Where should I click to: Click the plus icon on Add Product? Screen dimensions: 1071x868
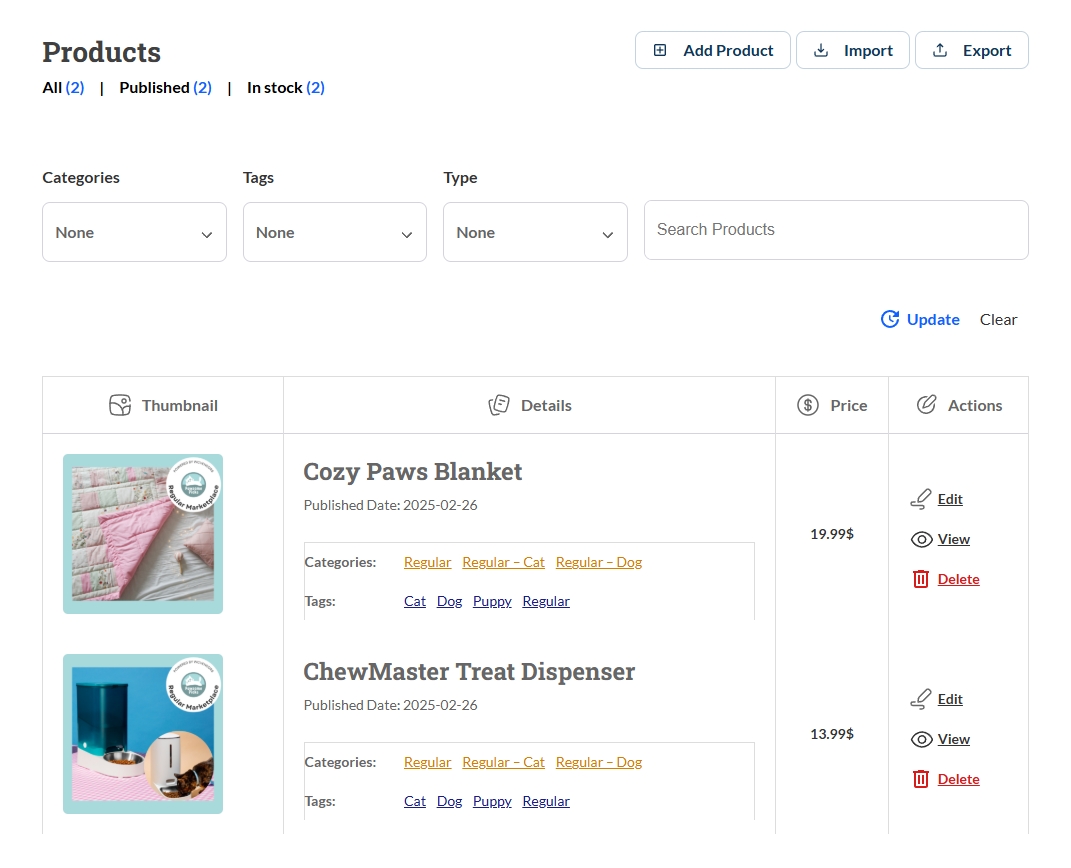(660, 50)
